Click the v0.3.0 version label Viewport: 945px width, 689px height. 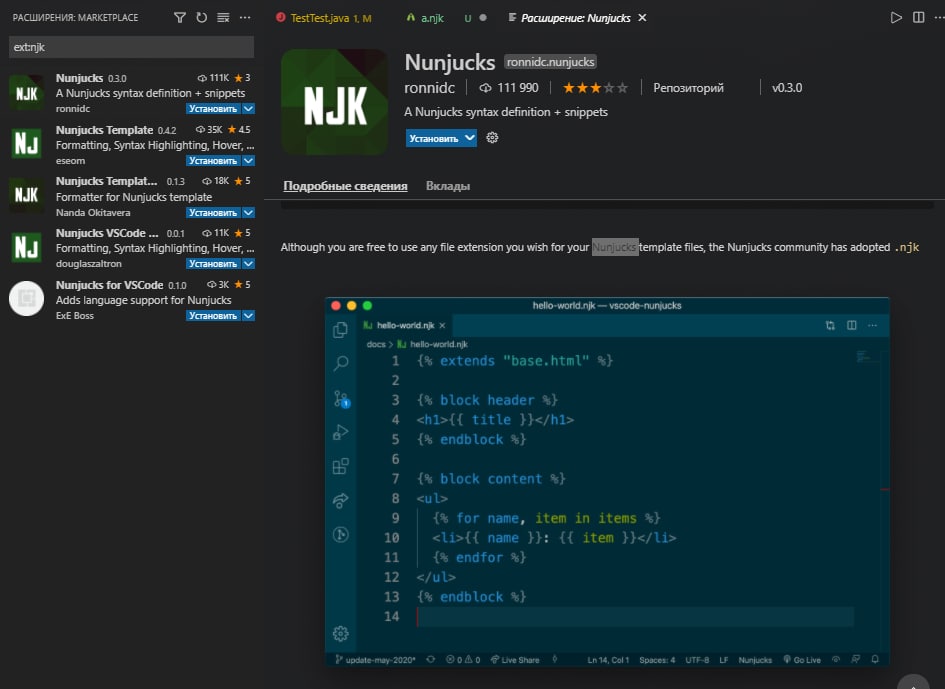click(787, 88)
